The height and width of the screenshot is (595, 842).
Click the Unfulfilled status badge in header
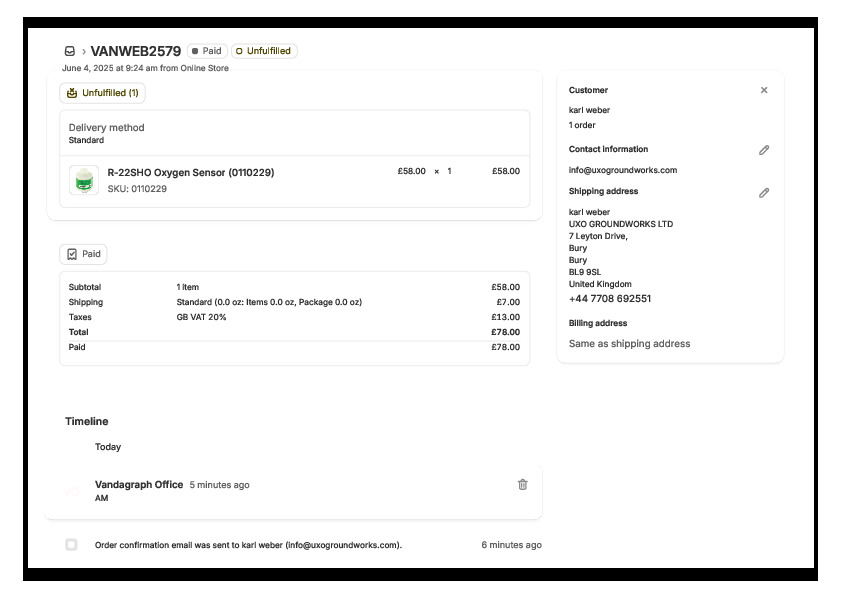264,51
